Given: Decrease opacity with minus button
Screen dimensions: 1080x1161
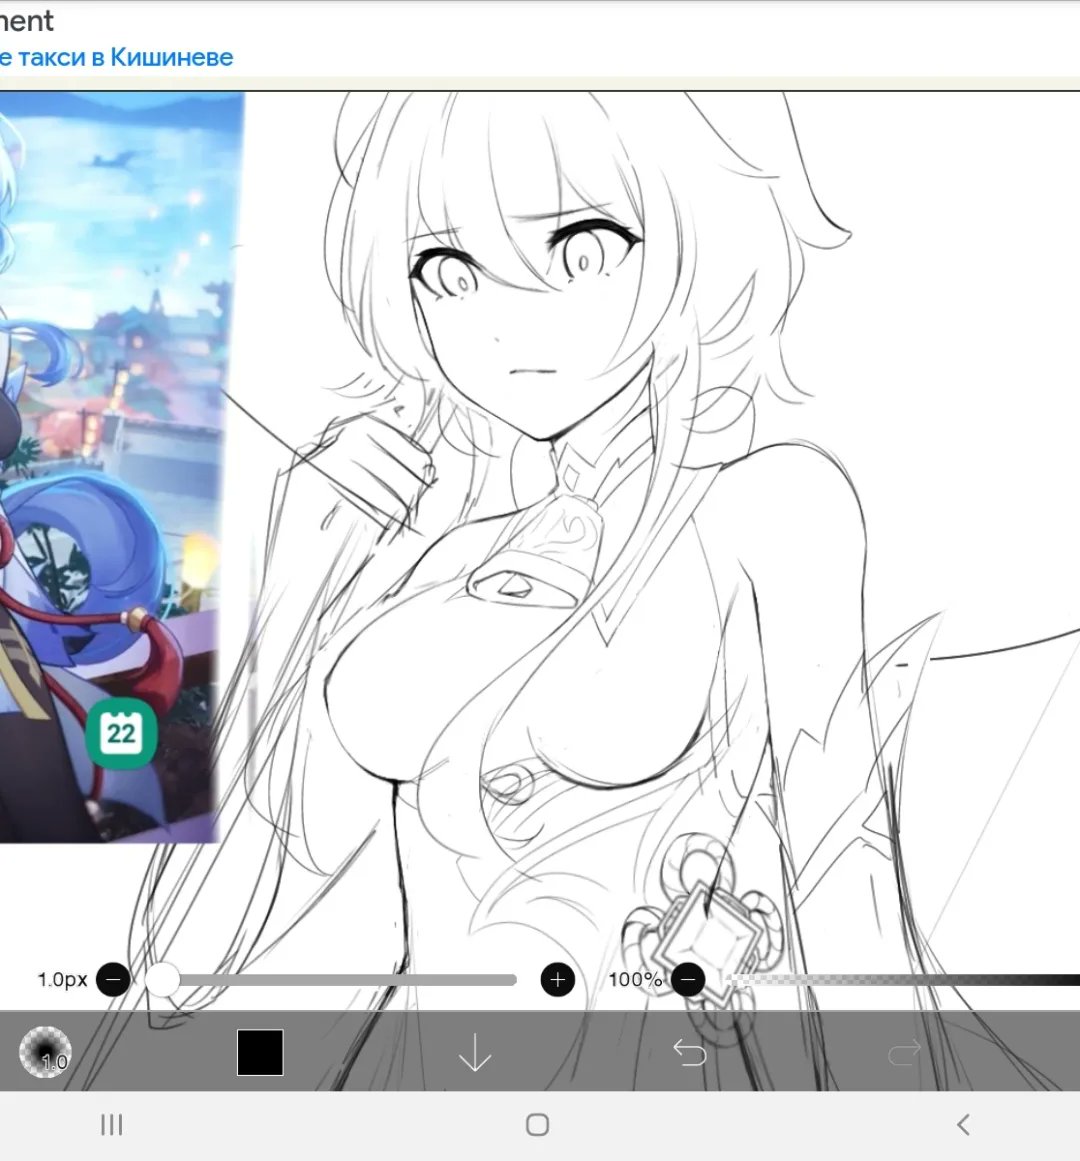Looking at the screenshot, I should [688, 980].
